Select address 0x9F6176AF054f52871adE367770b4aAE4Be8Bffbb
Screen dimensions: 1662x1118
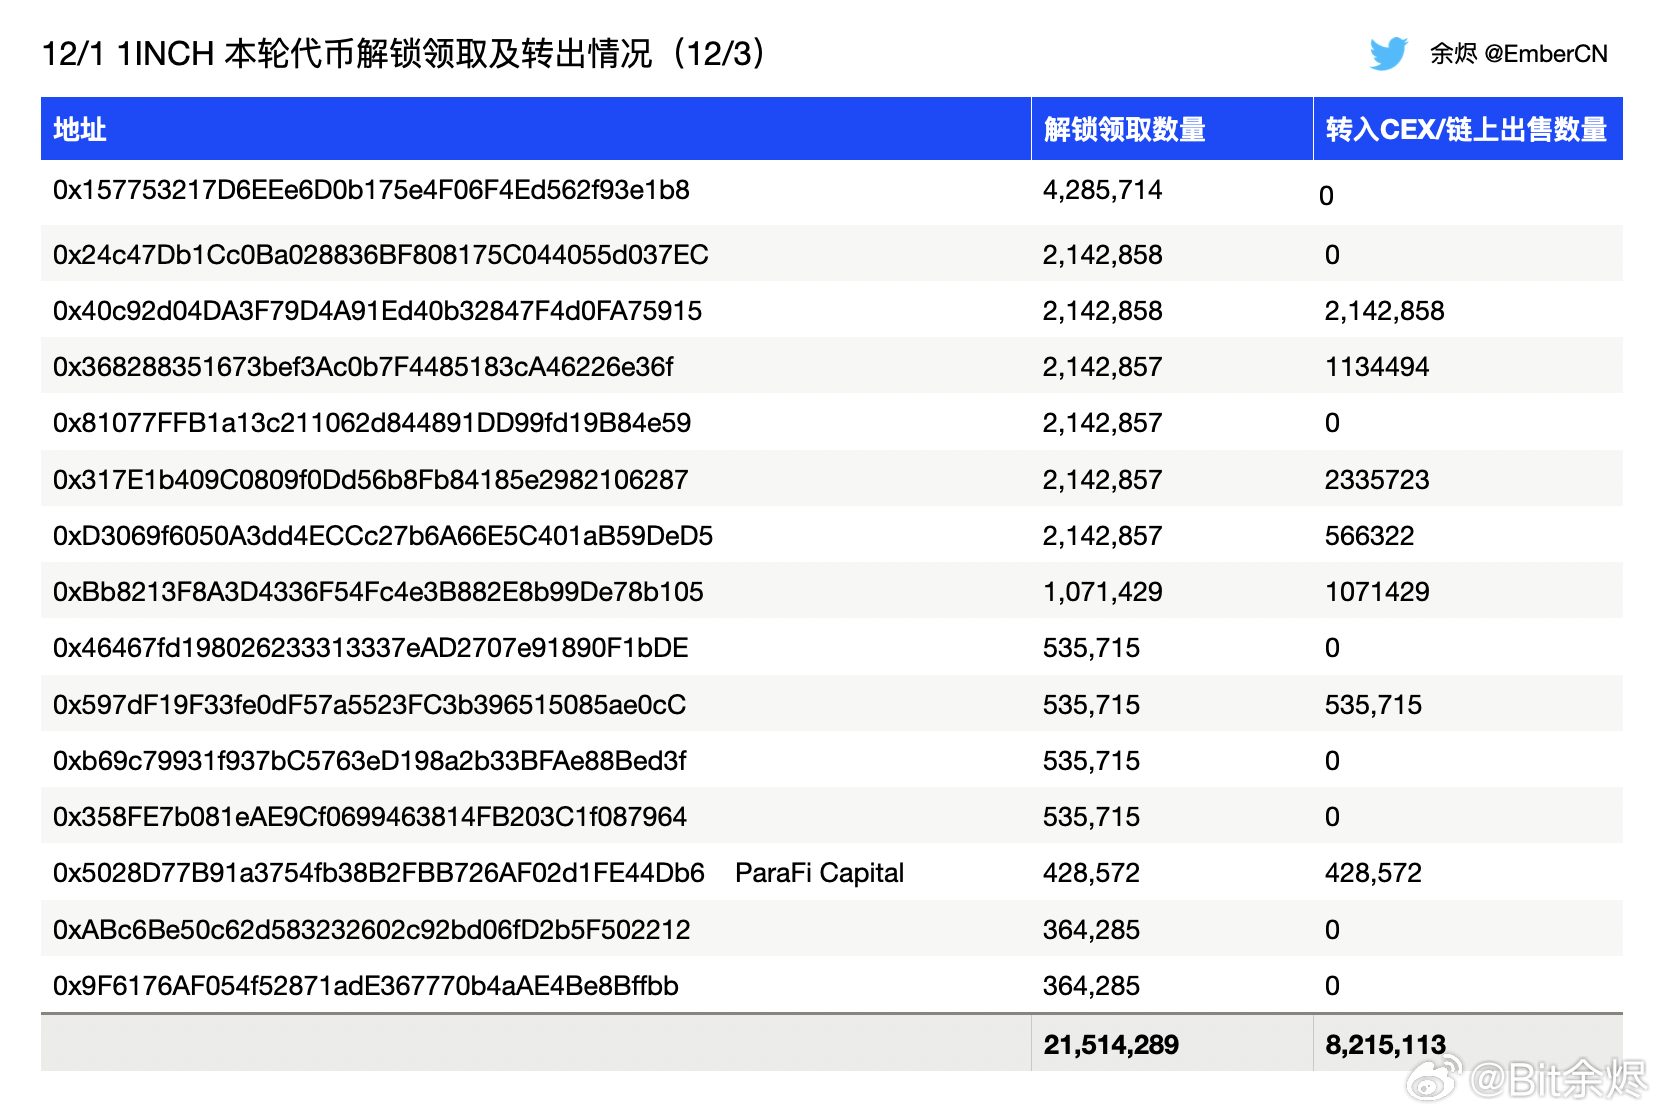point(365,986)
